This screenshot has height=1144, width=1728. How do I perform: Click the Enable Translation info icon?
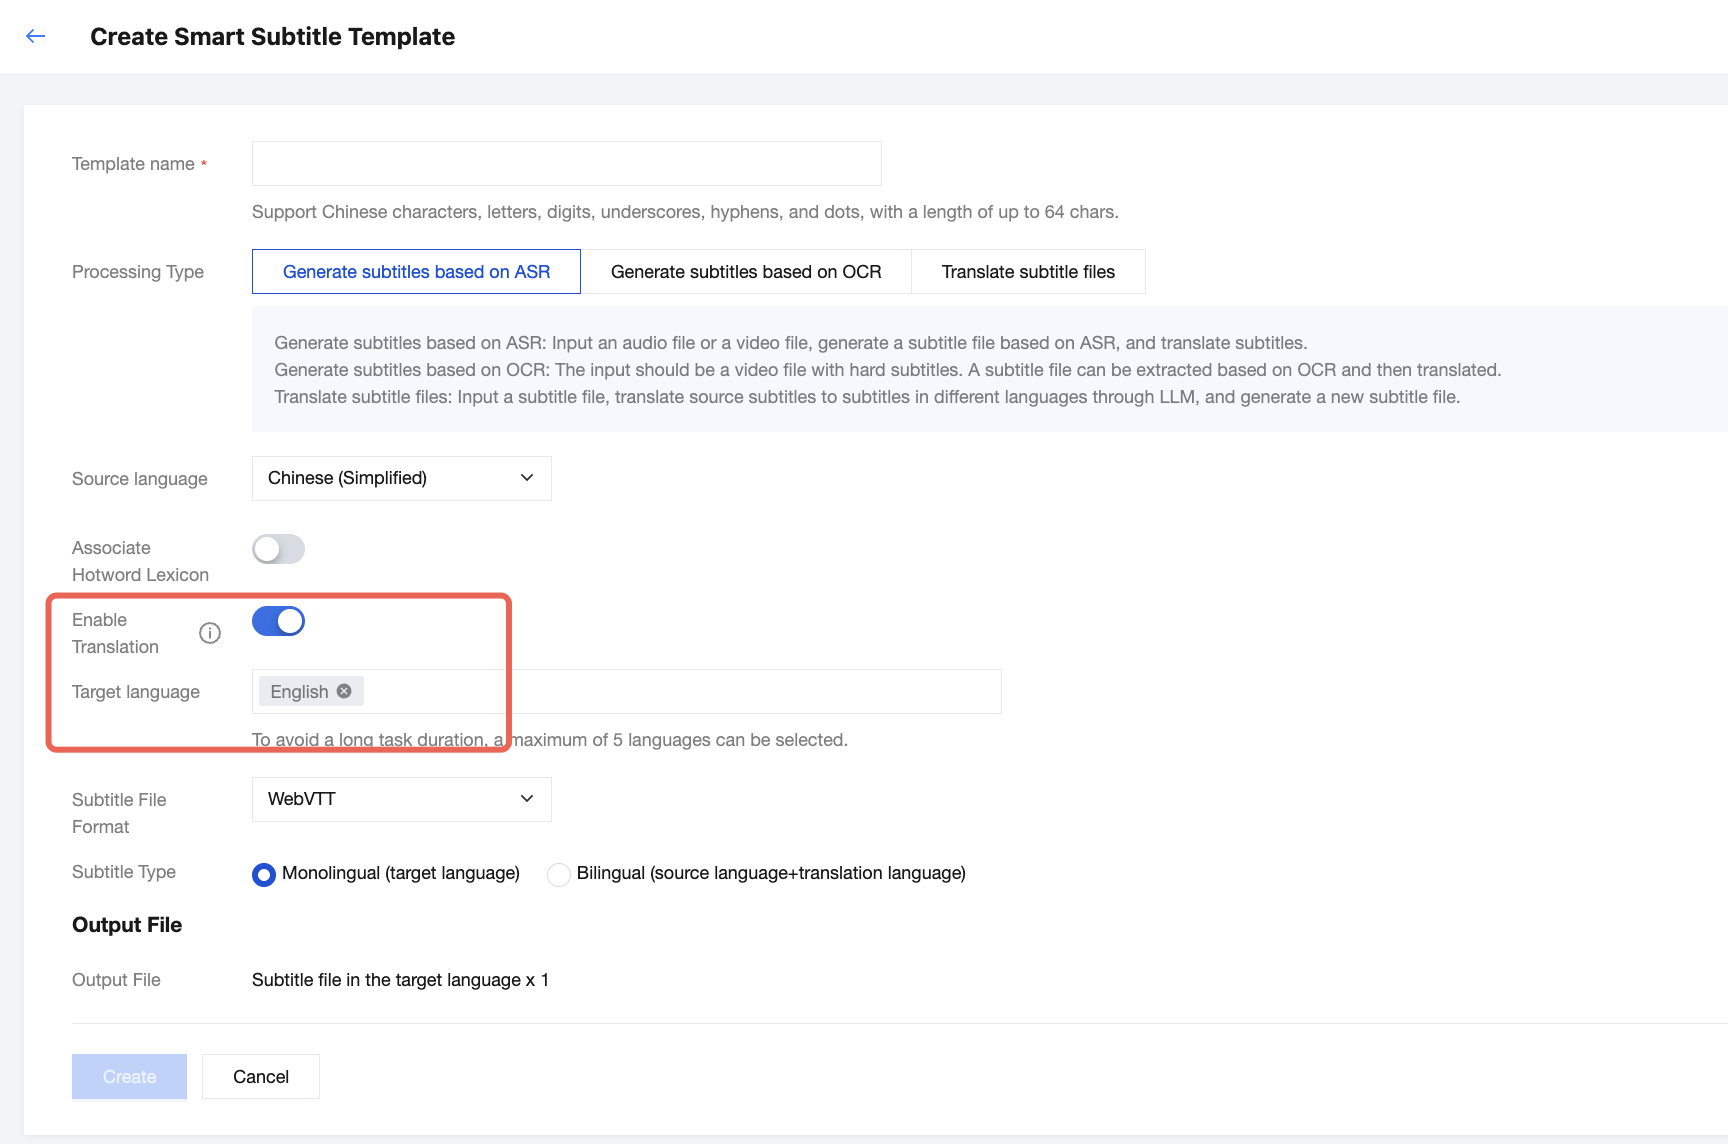(x=210, y=633)
